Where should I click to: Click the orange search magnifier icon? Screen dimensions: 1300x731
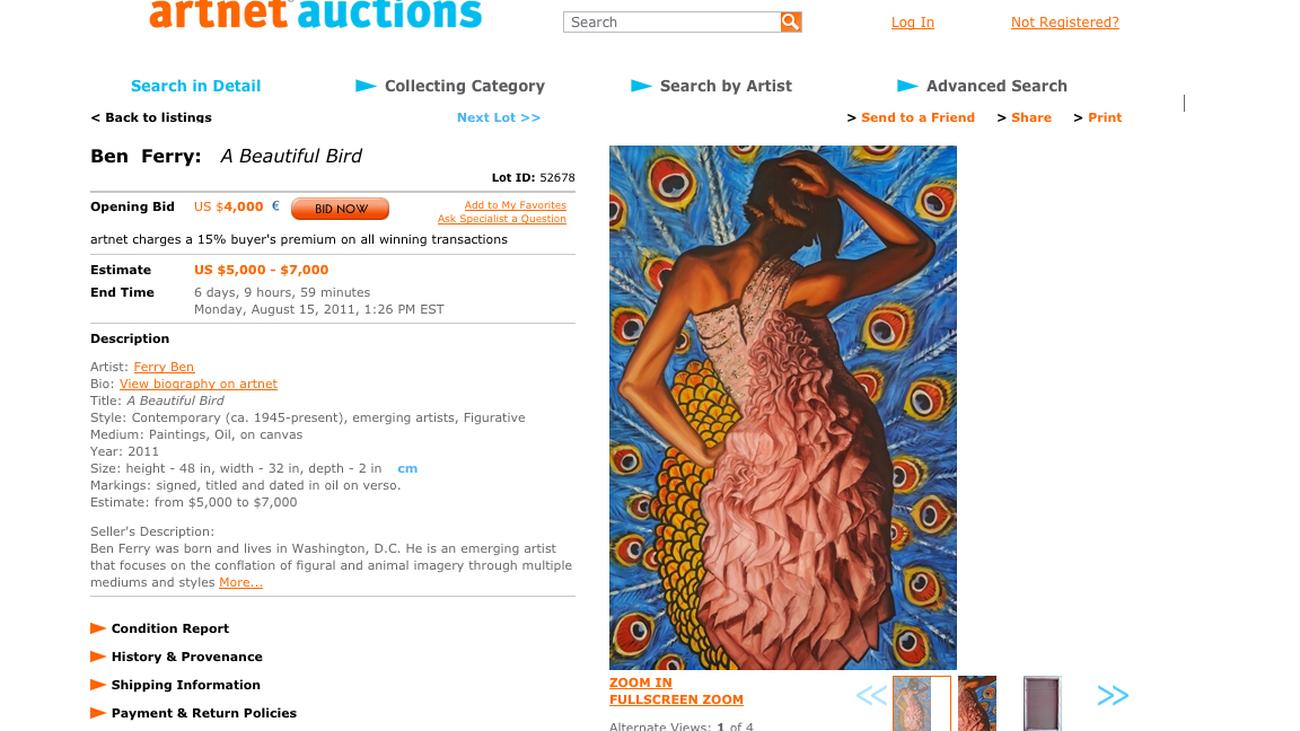pyautogui.click(x=791, y=22)
